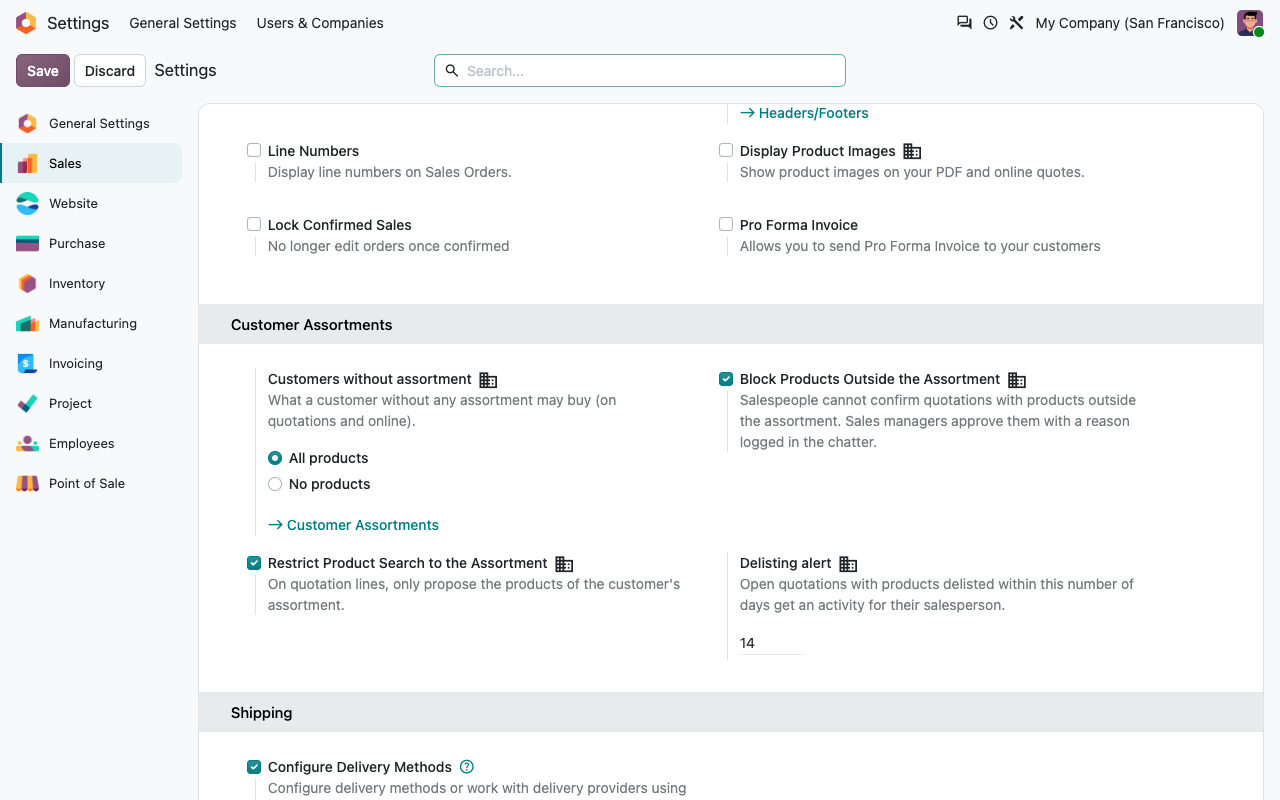Select Manufacturing settings in the sidebar
This screenshot has width=1280, height=800.
click(x=91, y=323)
